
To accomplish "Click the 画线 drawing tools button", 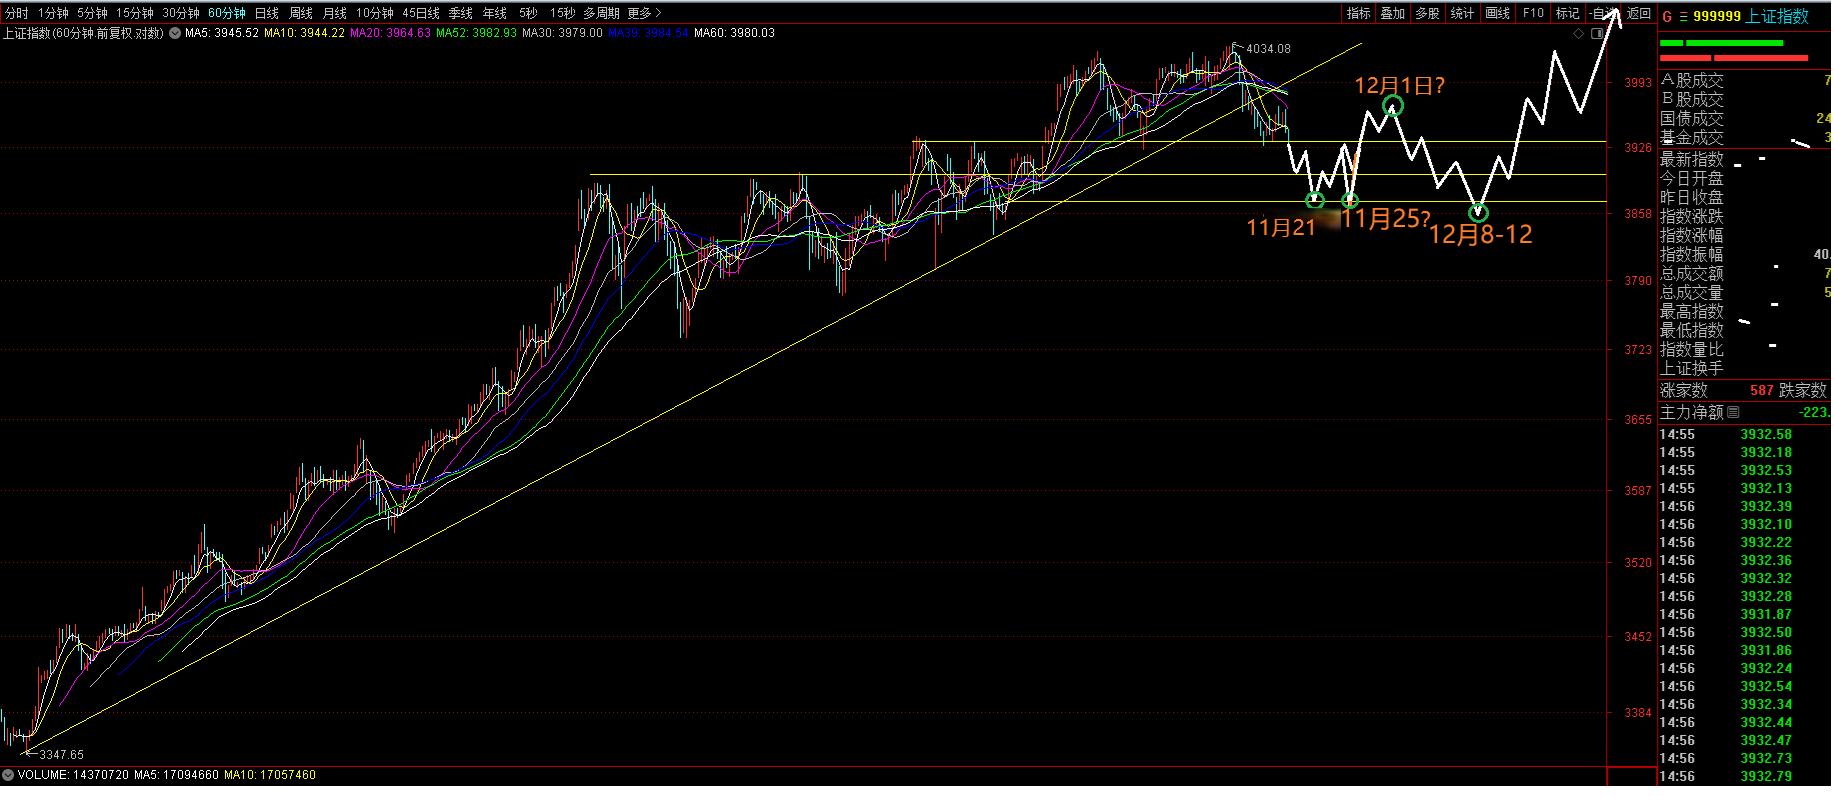I will [1497, 13].
